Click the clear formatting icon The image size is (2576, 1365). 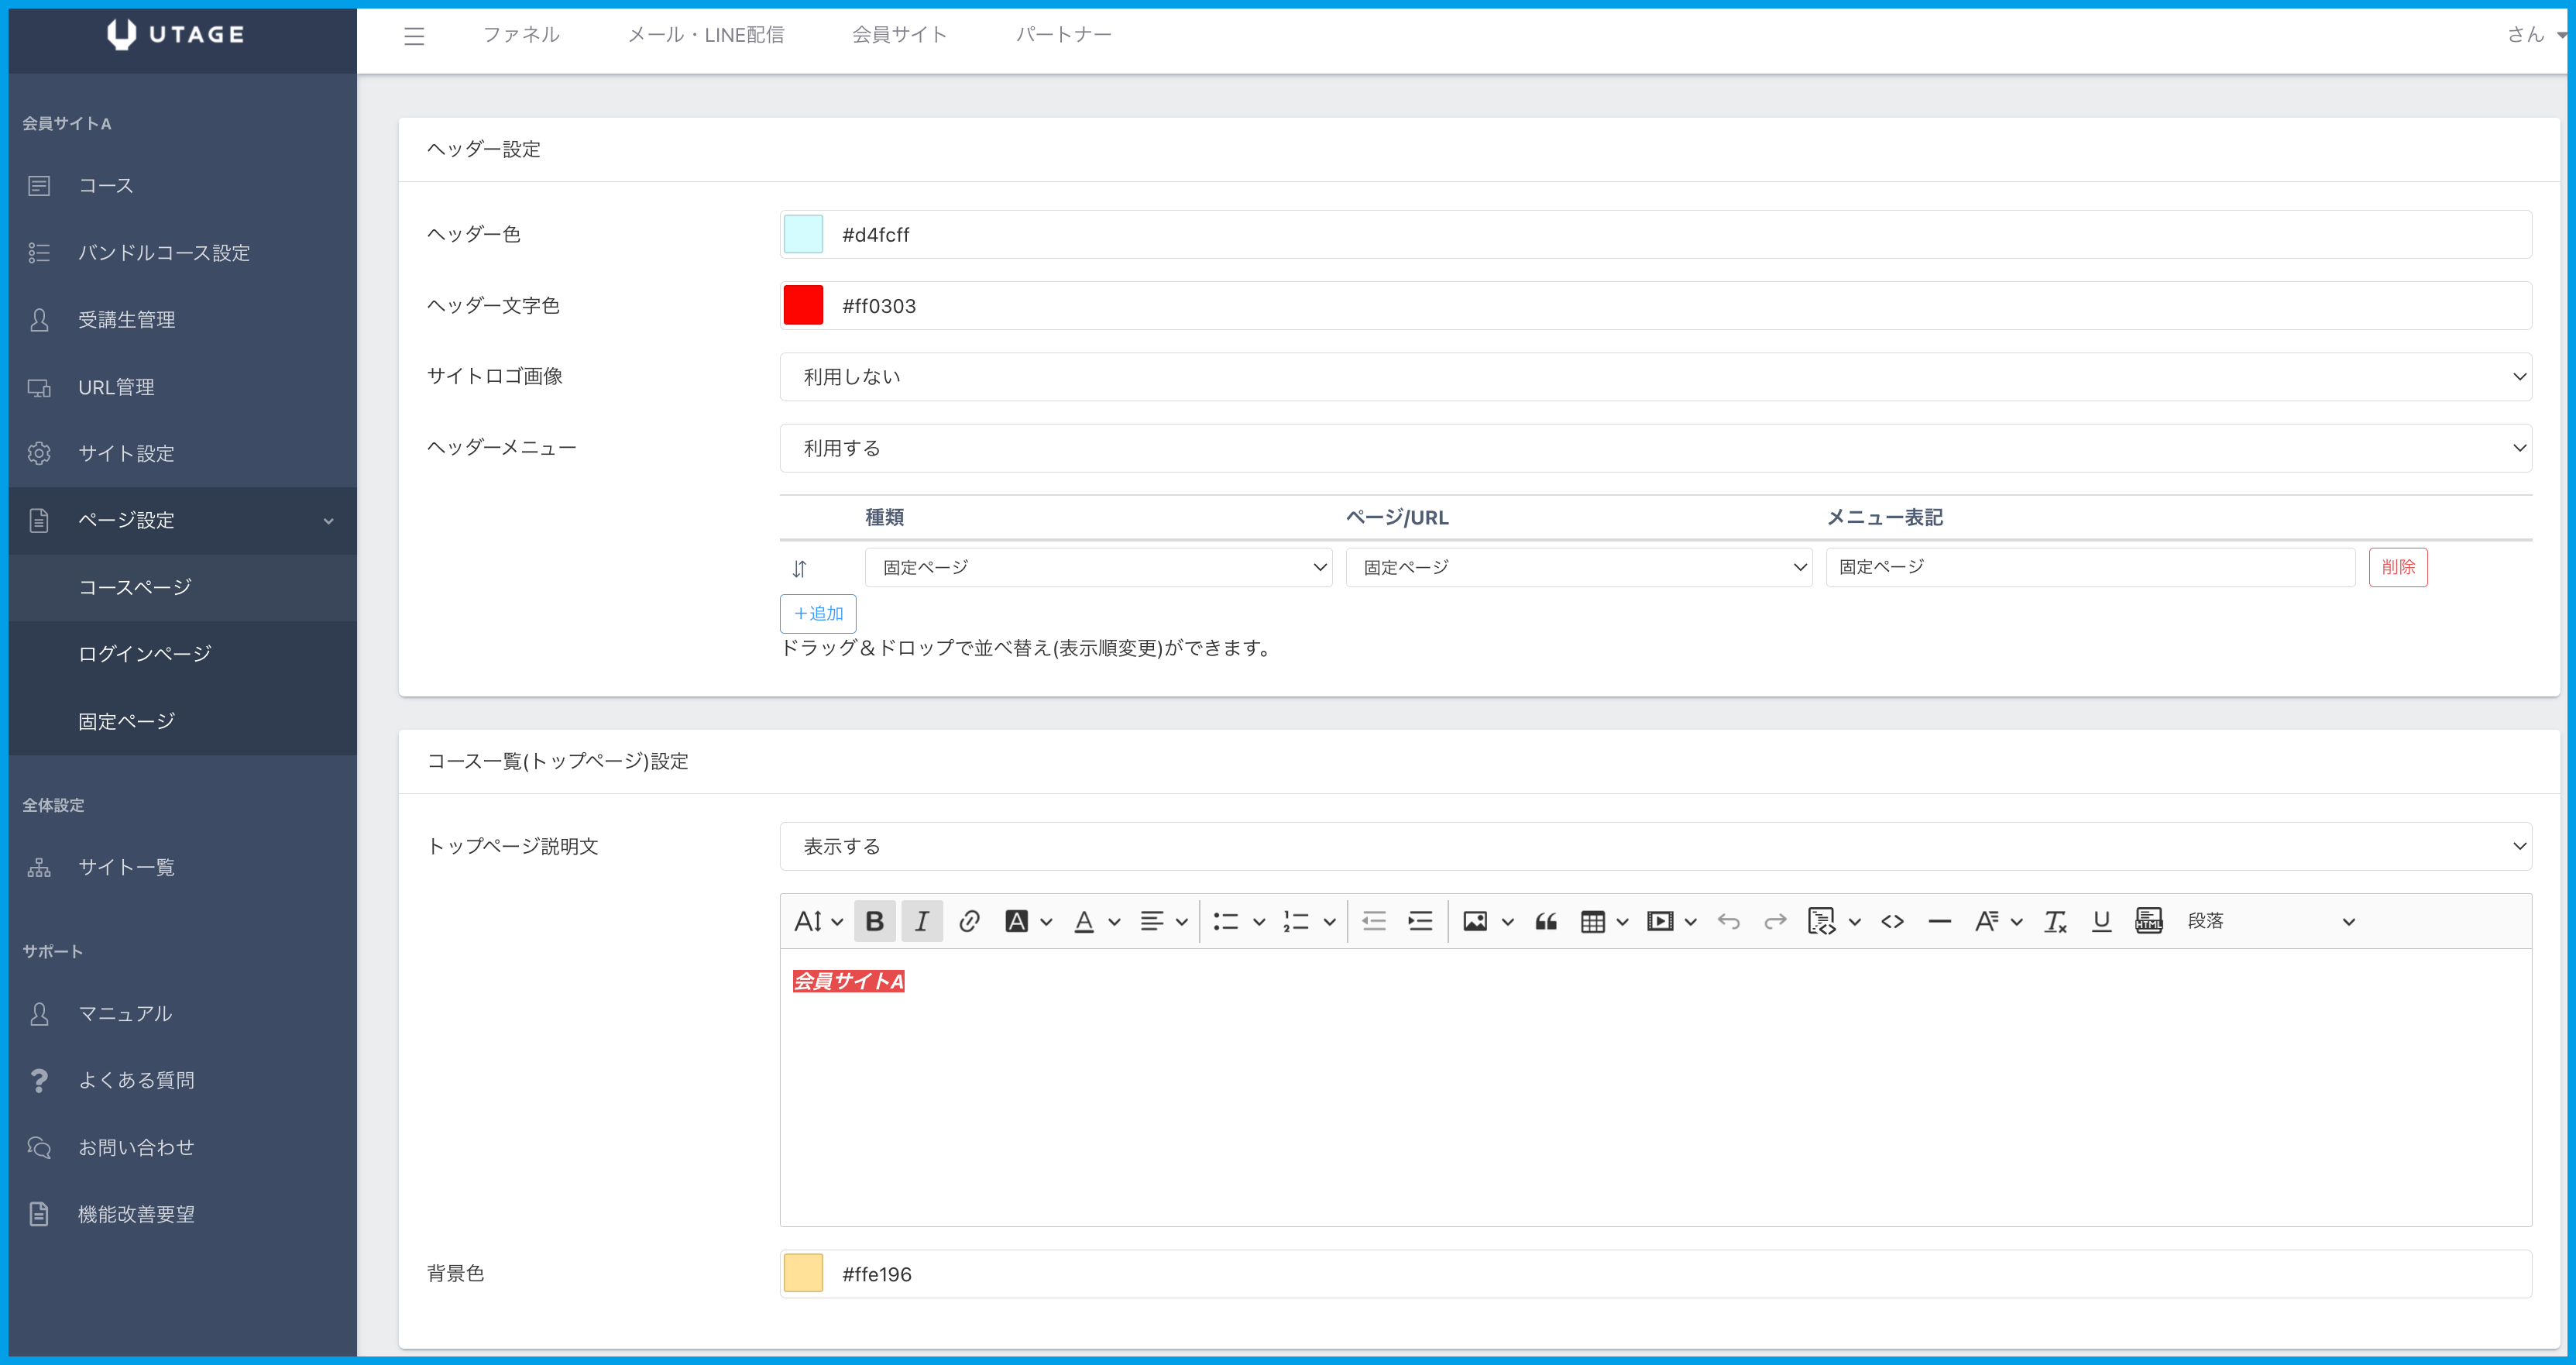(x=2055, y=921)
